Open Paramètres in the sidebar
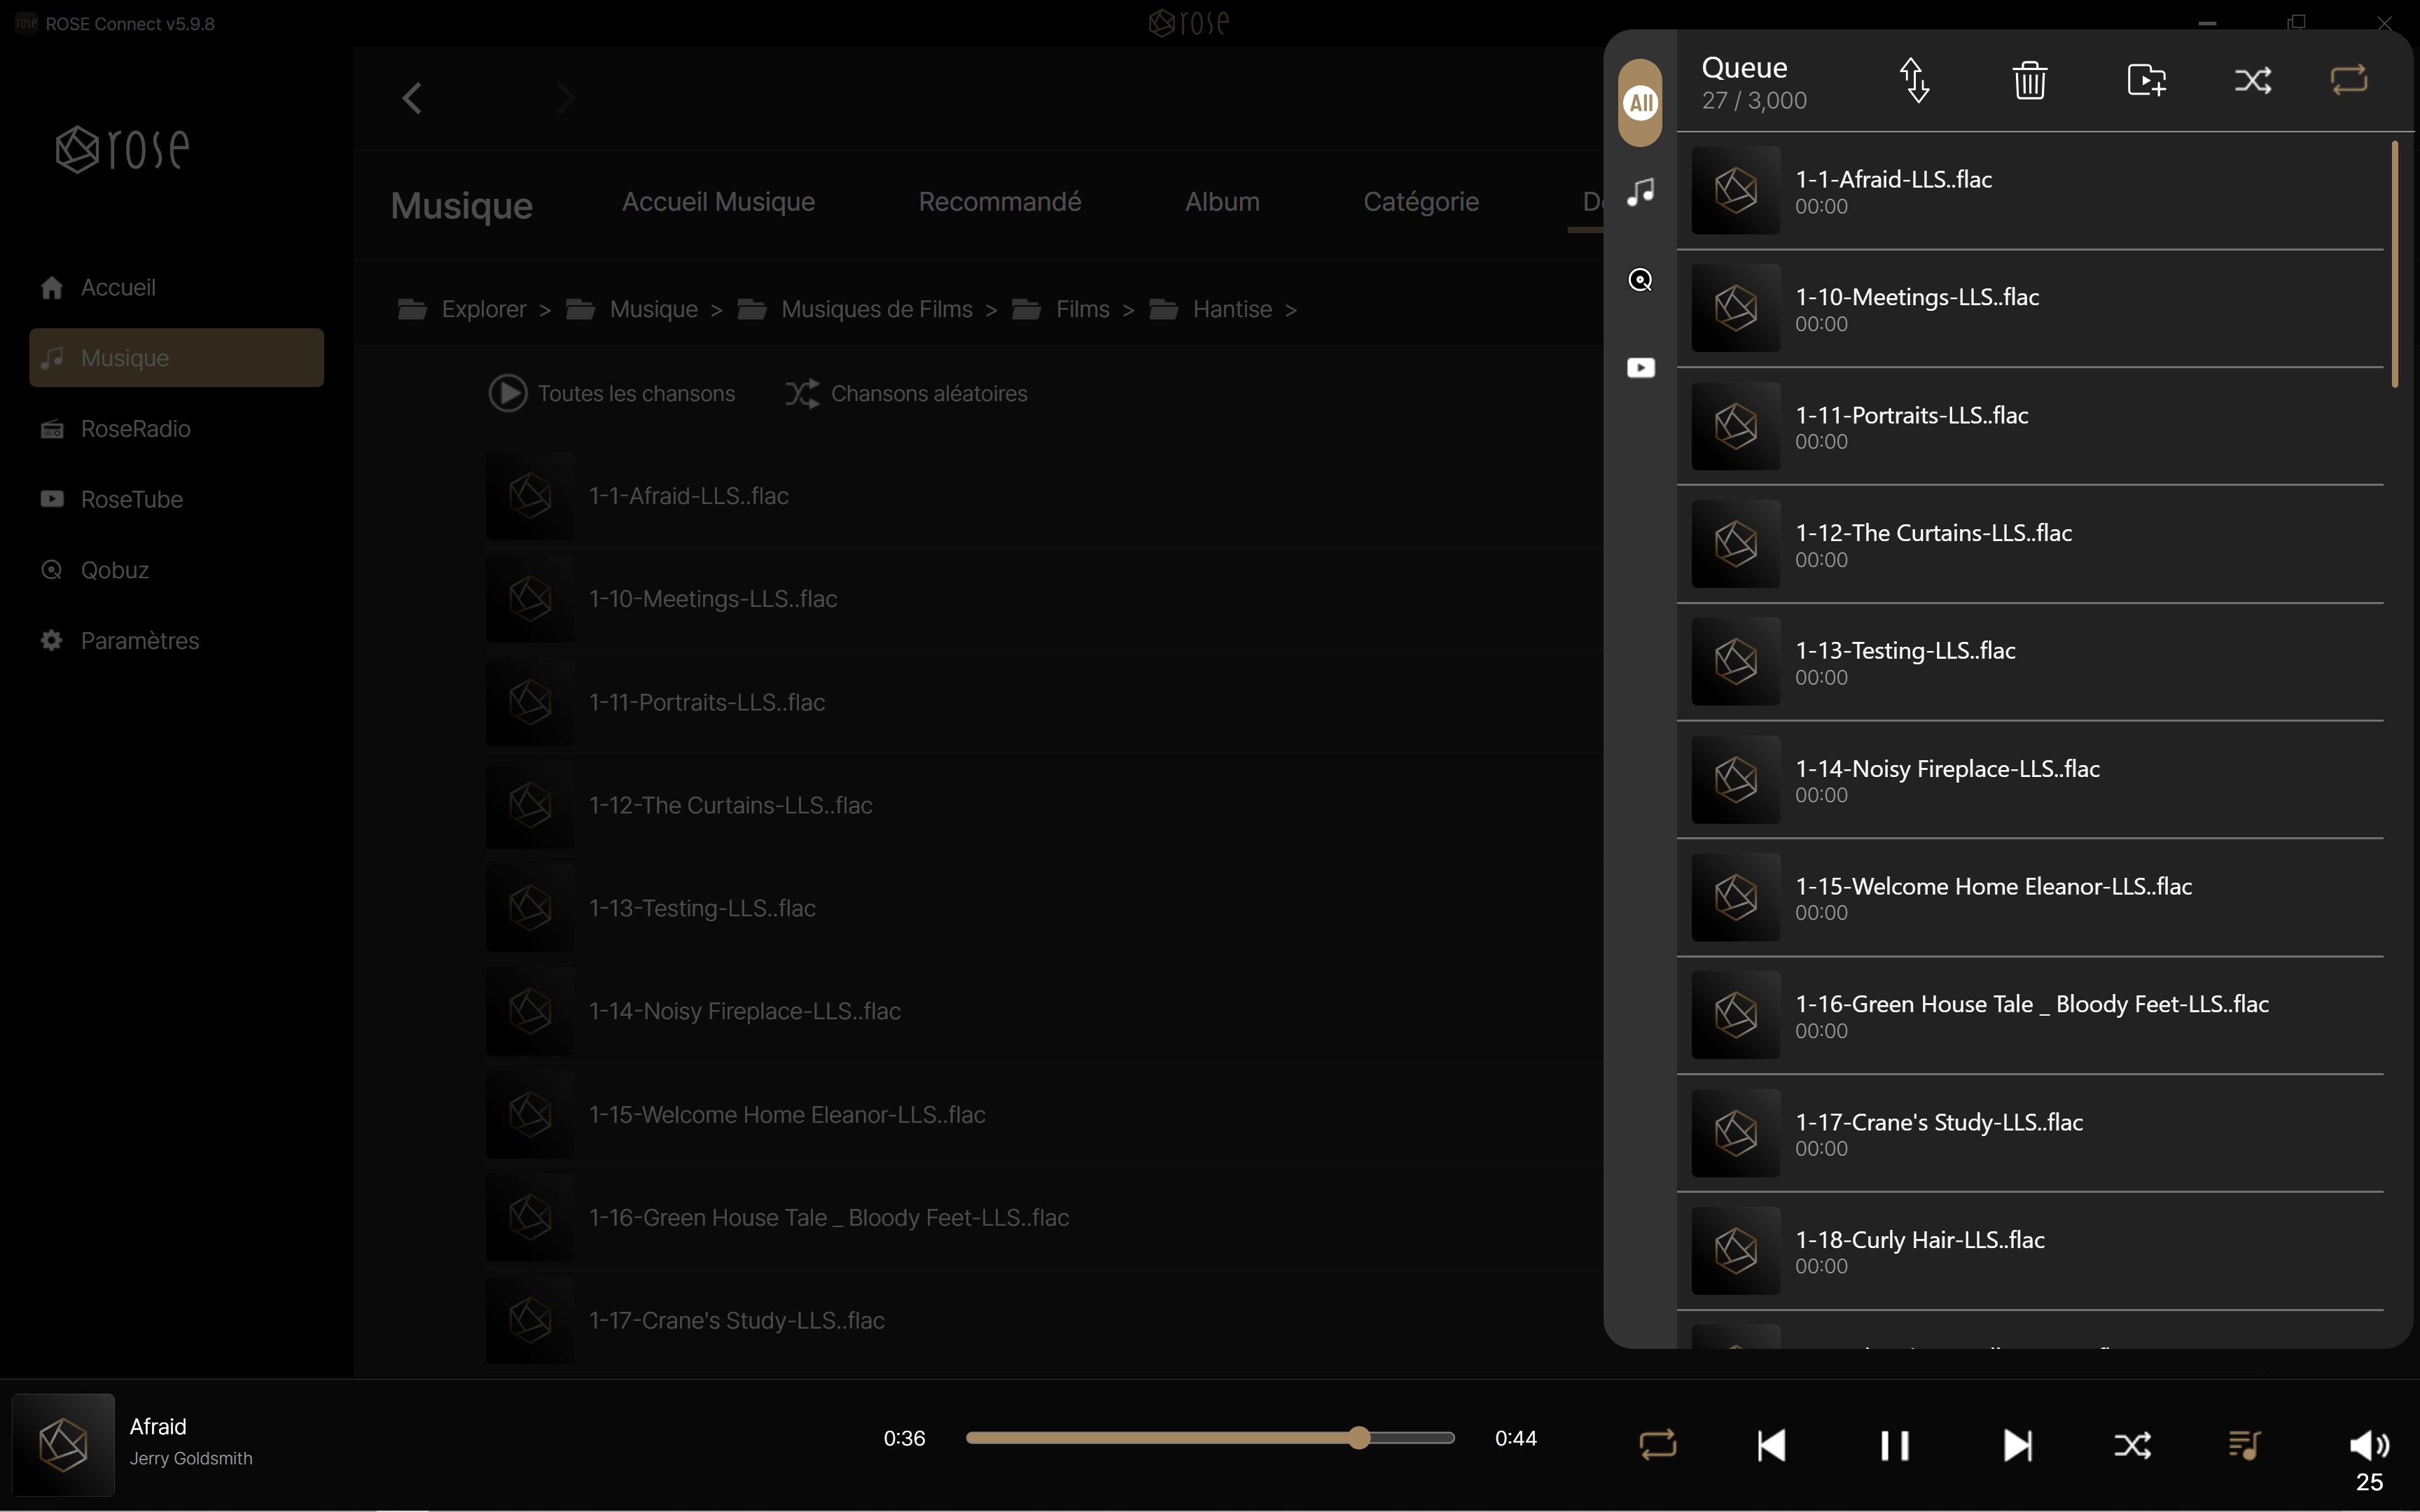Viewport: 2420px width, 1512px height. [176, 641]
